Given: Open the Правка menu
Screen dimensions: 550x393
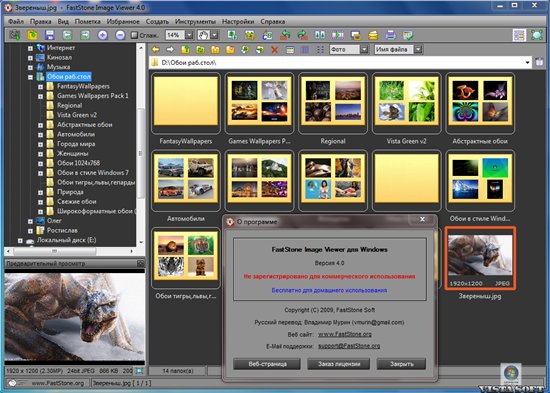Looking at the screenshot, I should [41, 21].
